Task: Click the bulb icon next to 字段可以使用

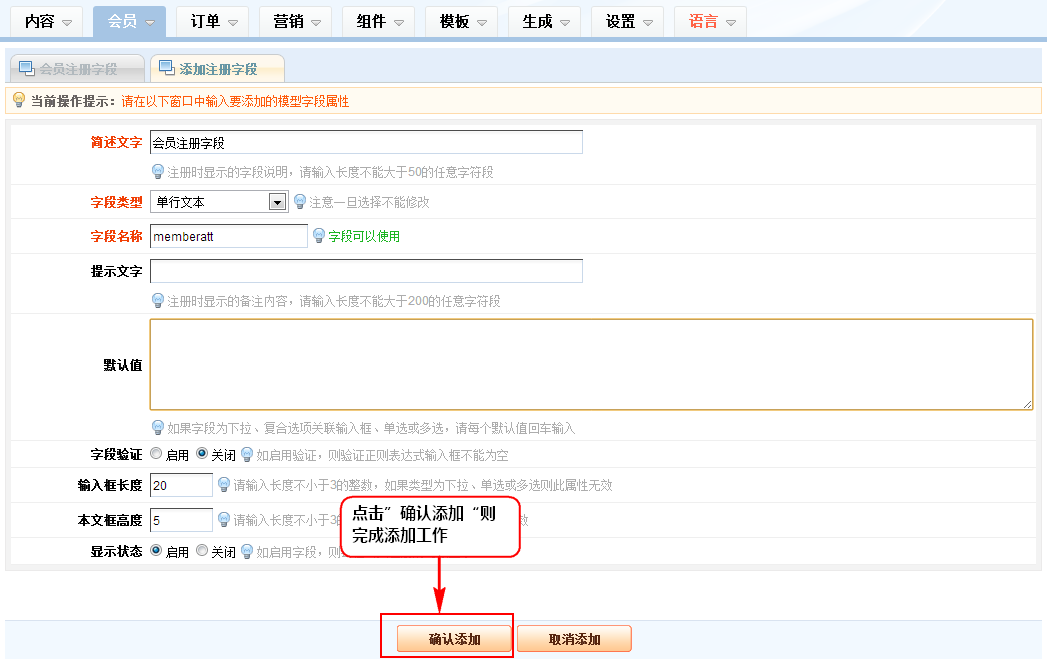Action: coord(319,236)
